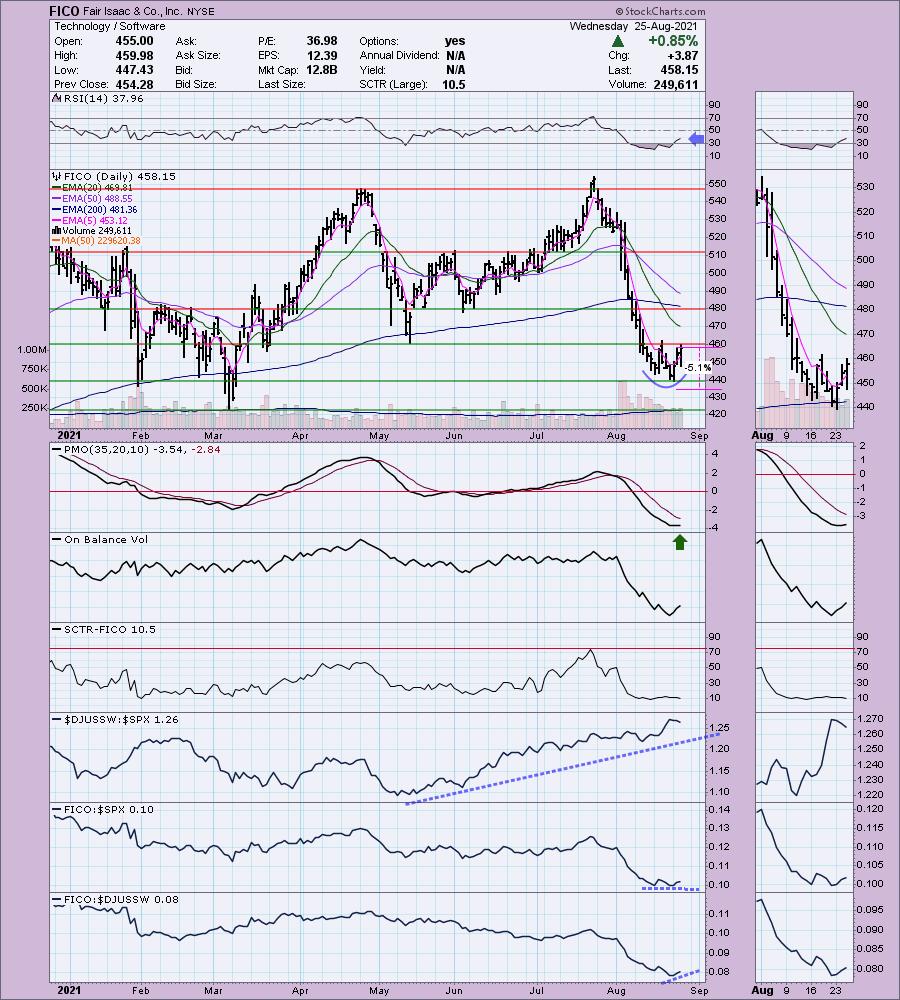Select the SCTR (Large) value 10.5 in header
Viewport: 900px width, 1000px height.
click(x=454, y=84)
